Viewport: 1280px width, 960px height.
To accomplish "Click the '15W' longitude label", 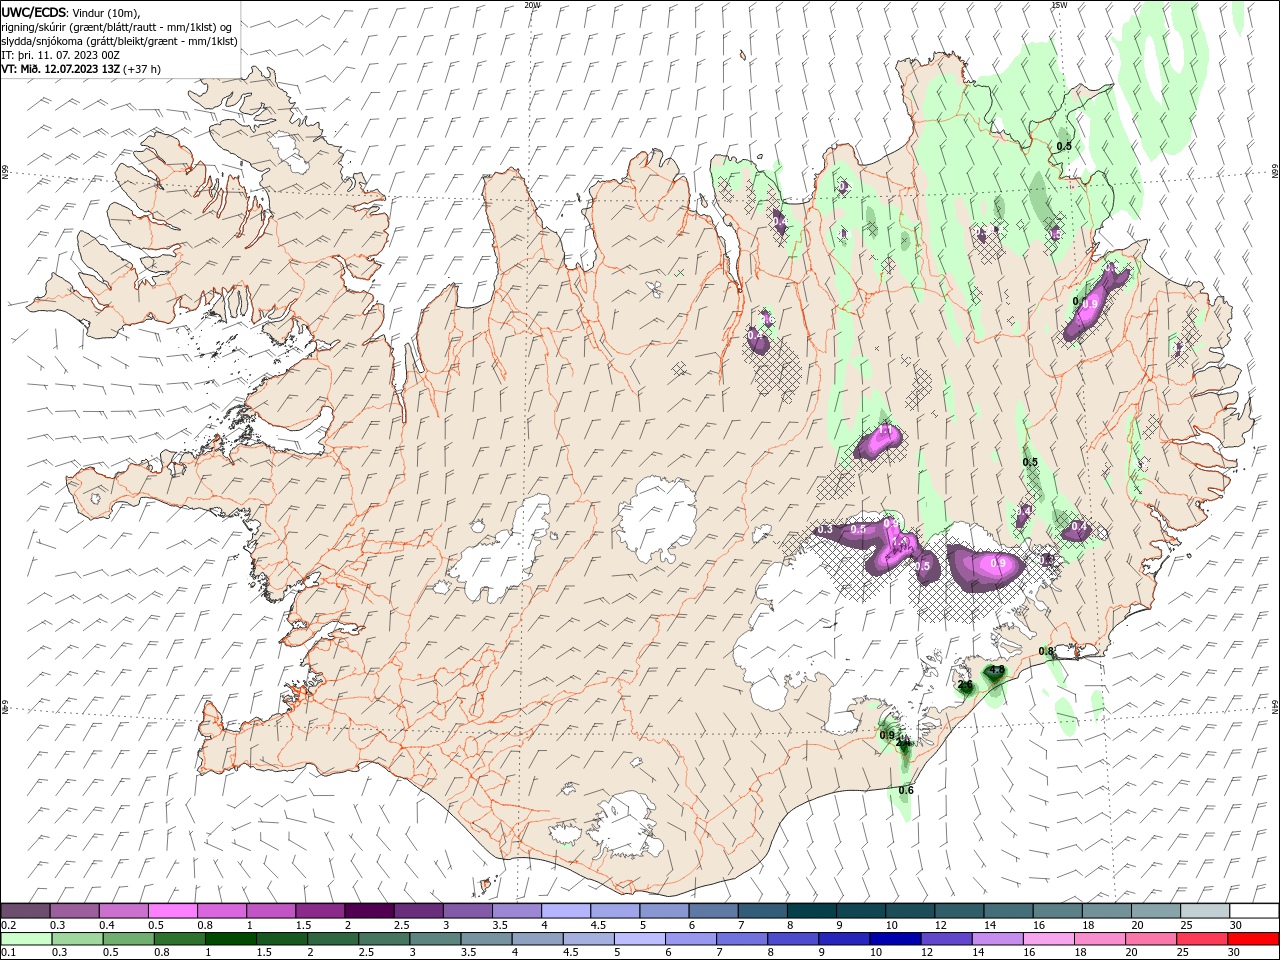I will coord(1059,5).
